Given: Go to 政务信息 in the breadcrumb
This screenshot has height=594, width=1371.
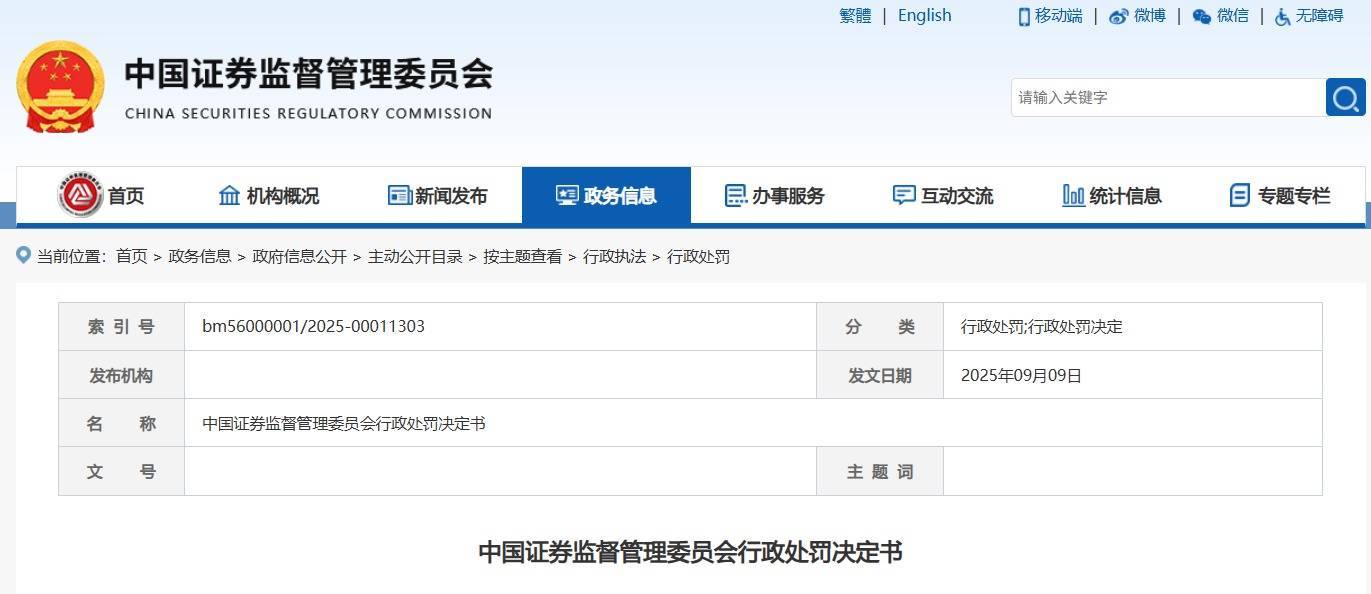Looking at the screenshot, I should click(200, 257).
